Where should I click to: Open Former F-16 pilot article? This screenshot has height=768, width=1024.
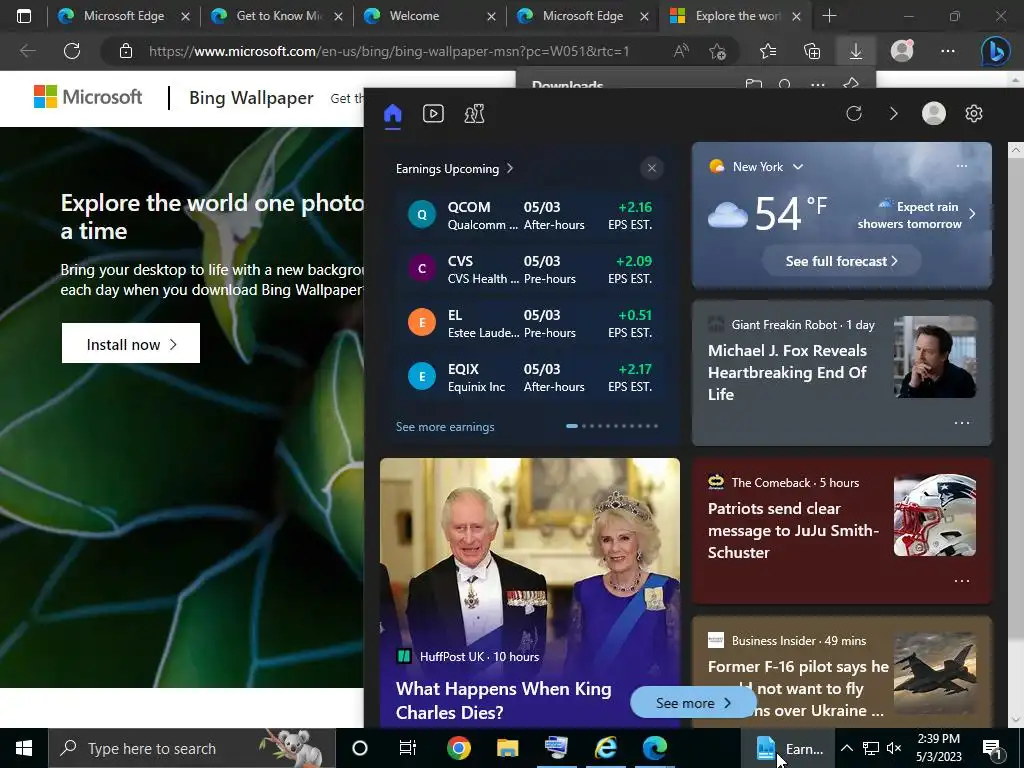coord(797,688)
